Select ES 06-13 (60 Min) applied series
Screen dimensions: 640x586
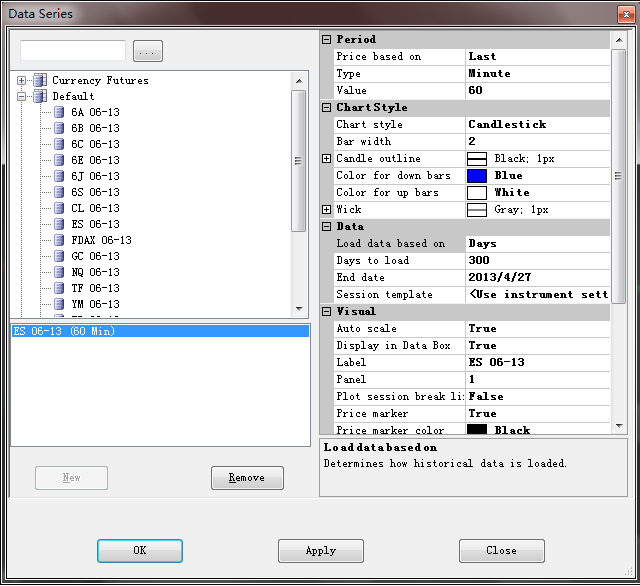tap(160, 331)
